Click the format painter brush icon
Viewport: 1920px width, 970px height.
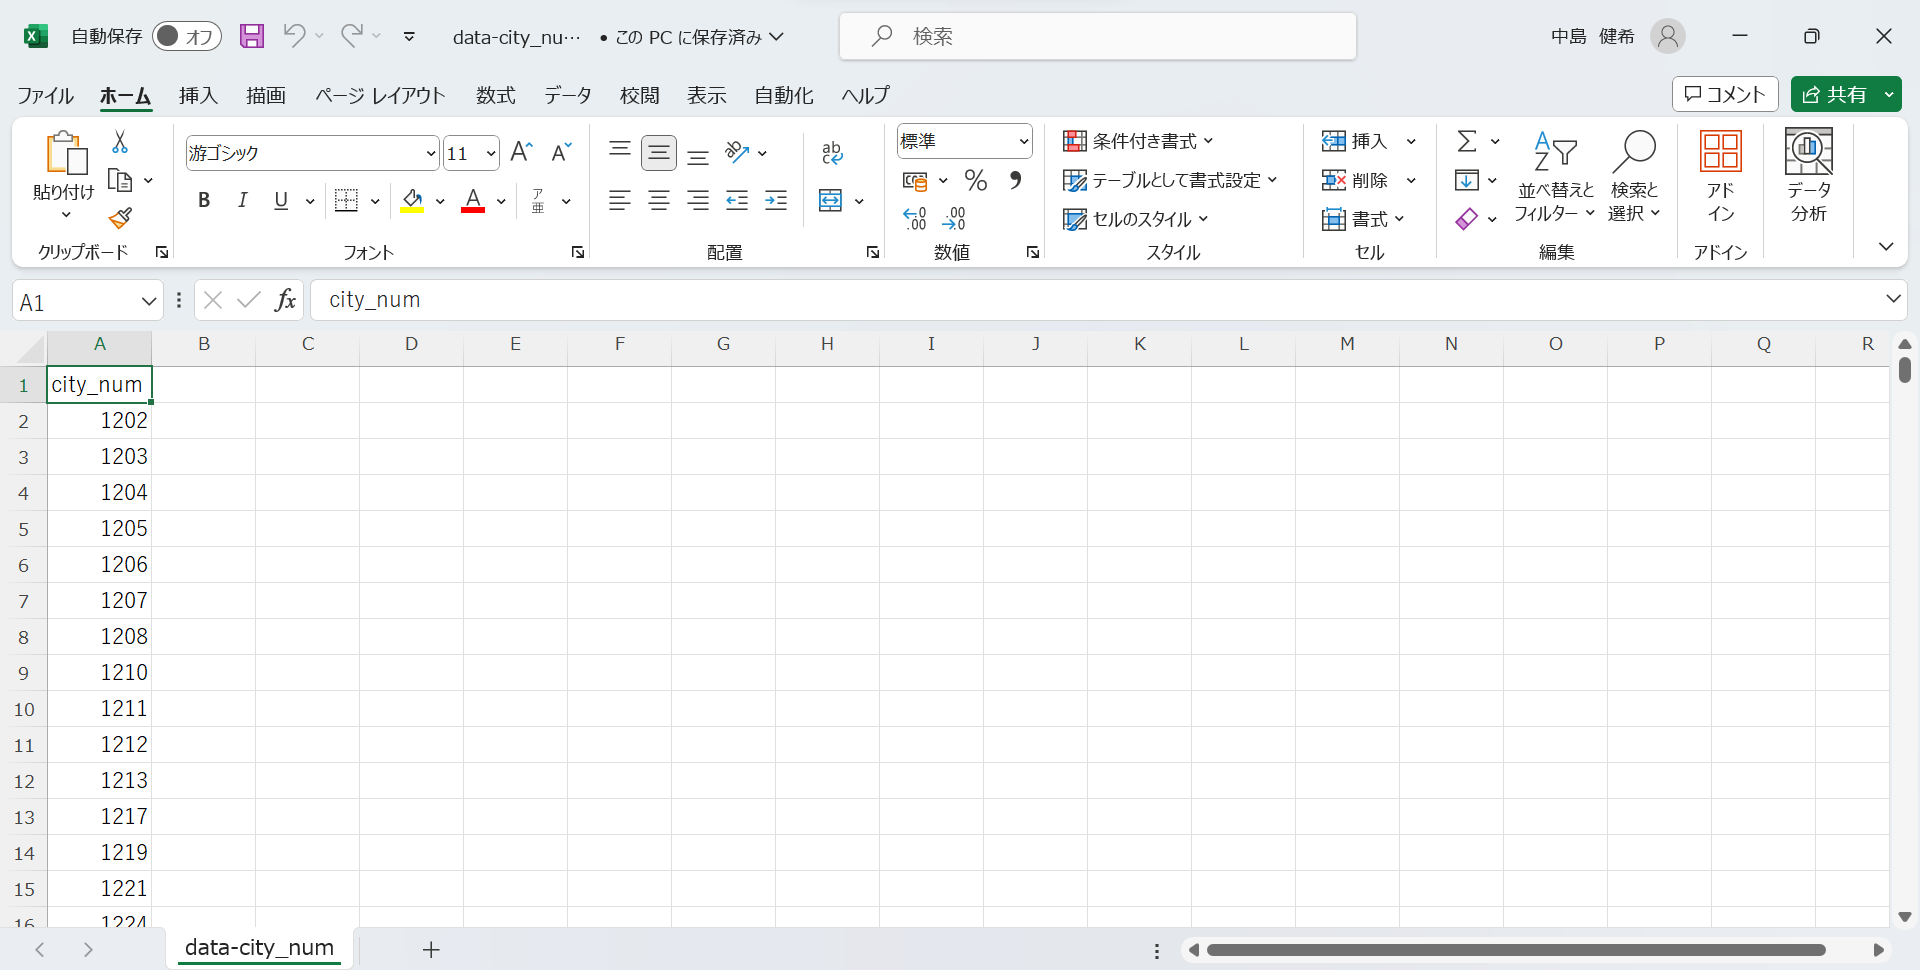coord(121,218)
